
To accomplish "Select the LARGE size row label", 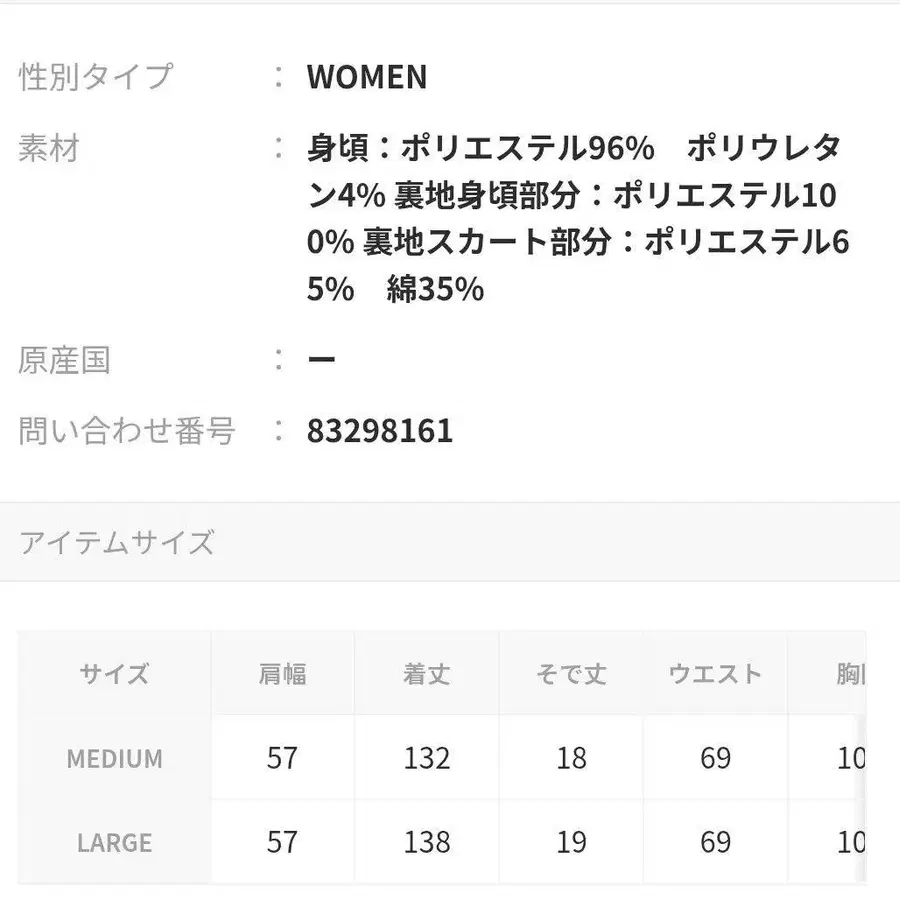I will [115, 842].
